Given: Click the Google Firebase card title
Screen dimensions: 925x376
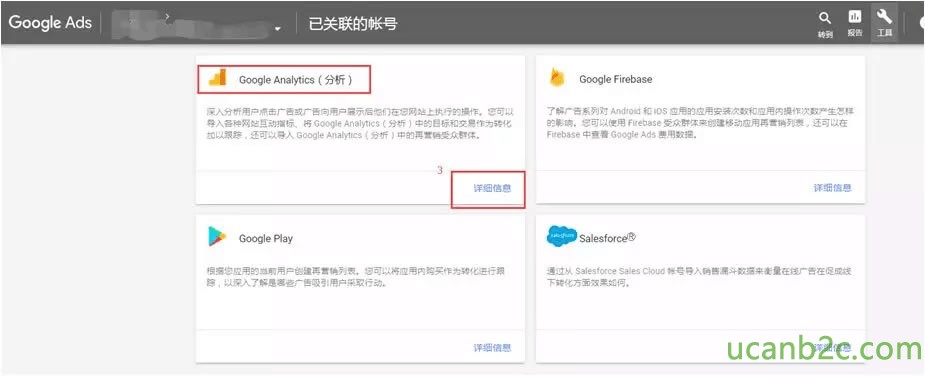Looking at the screenshot, I should click(x=615, y=79).
